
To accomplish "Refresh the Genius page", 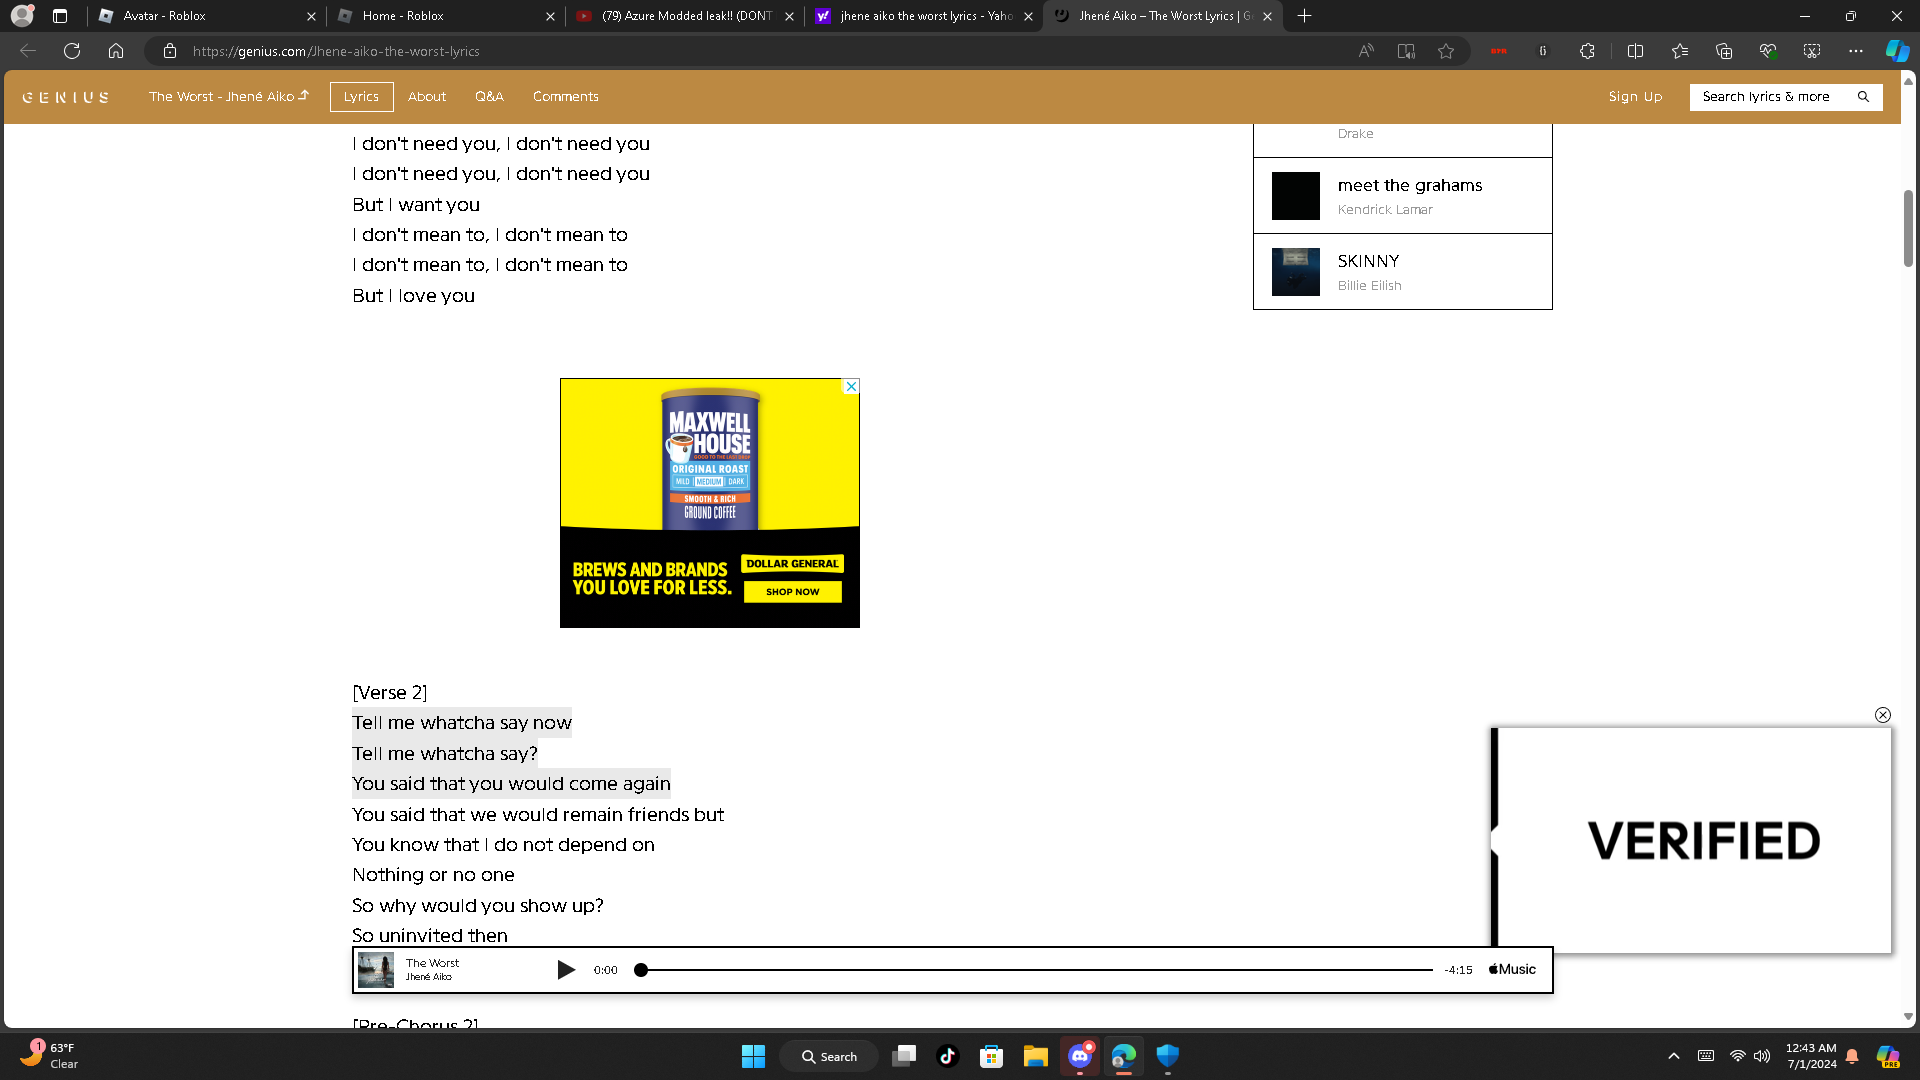I will pos(72,51).
